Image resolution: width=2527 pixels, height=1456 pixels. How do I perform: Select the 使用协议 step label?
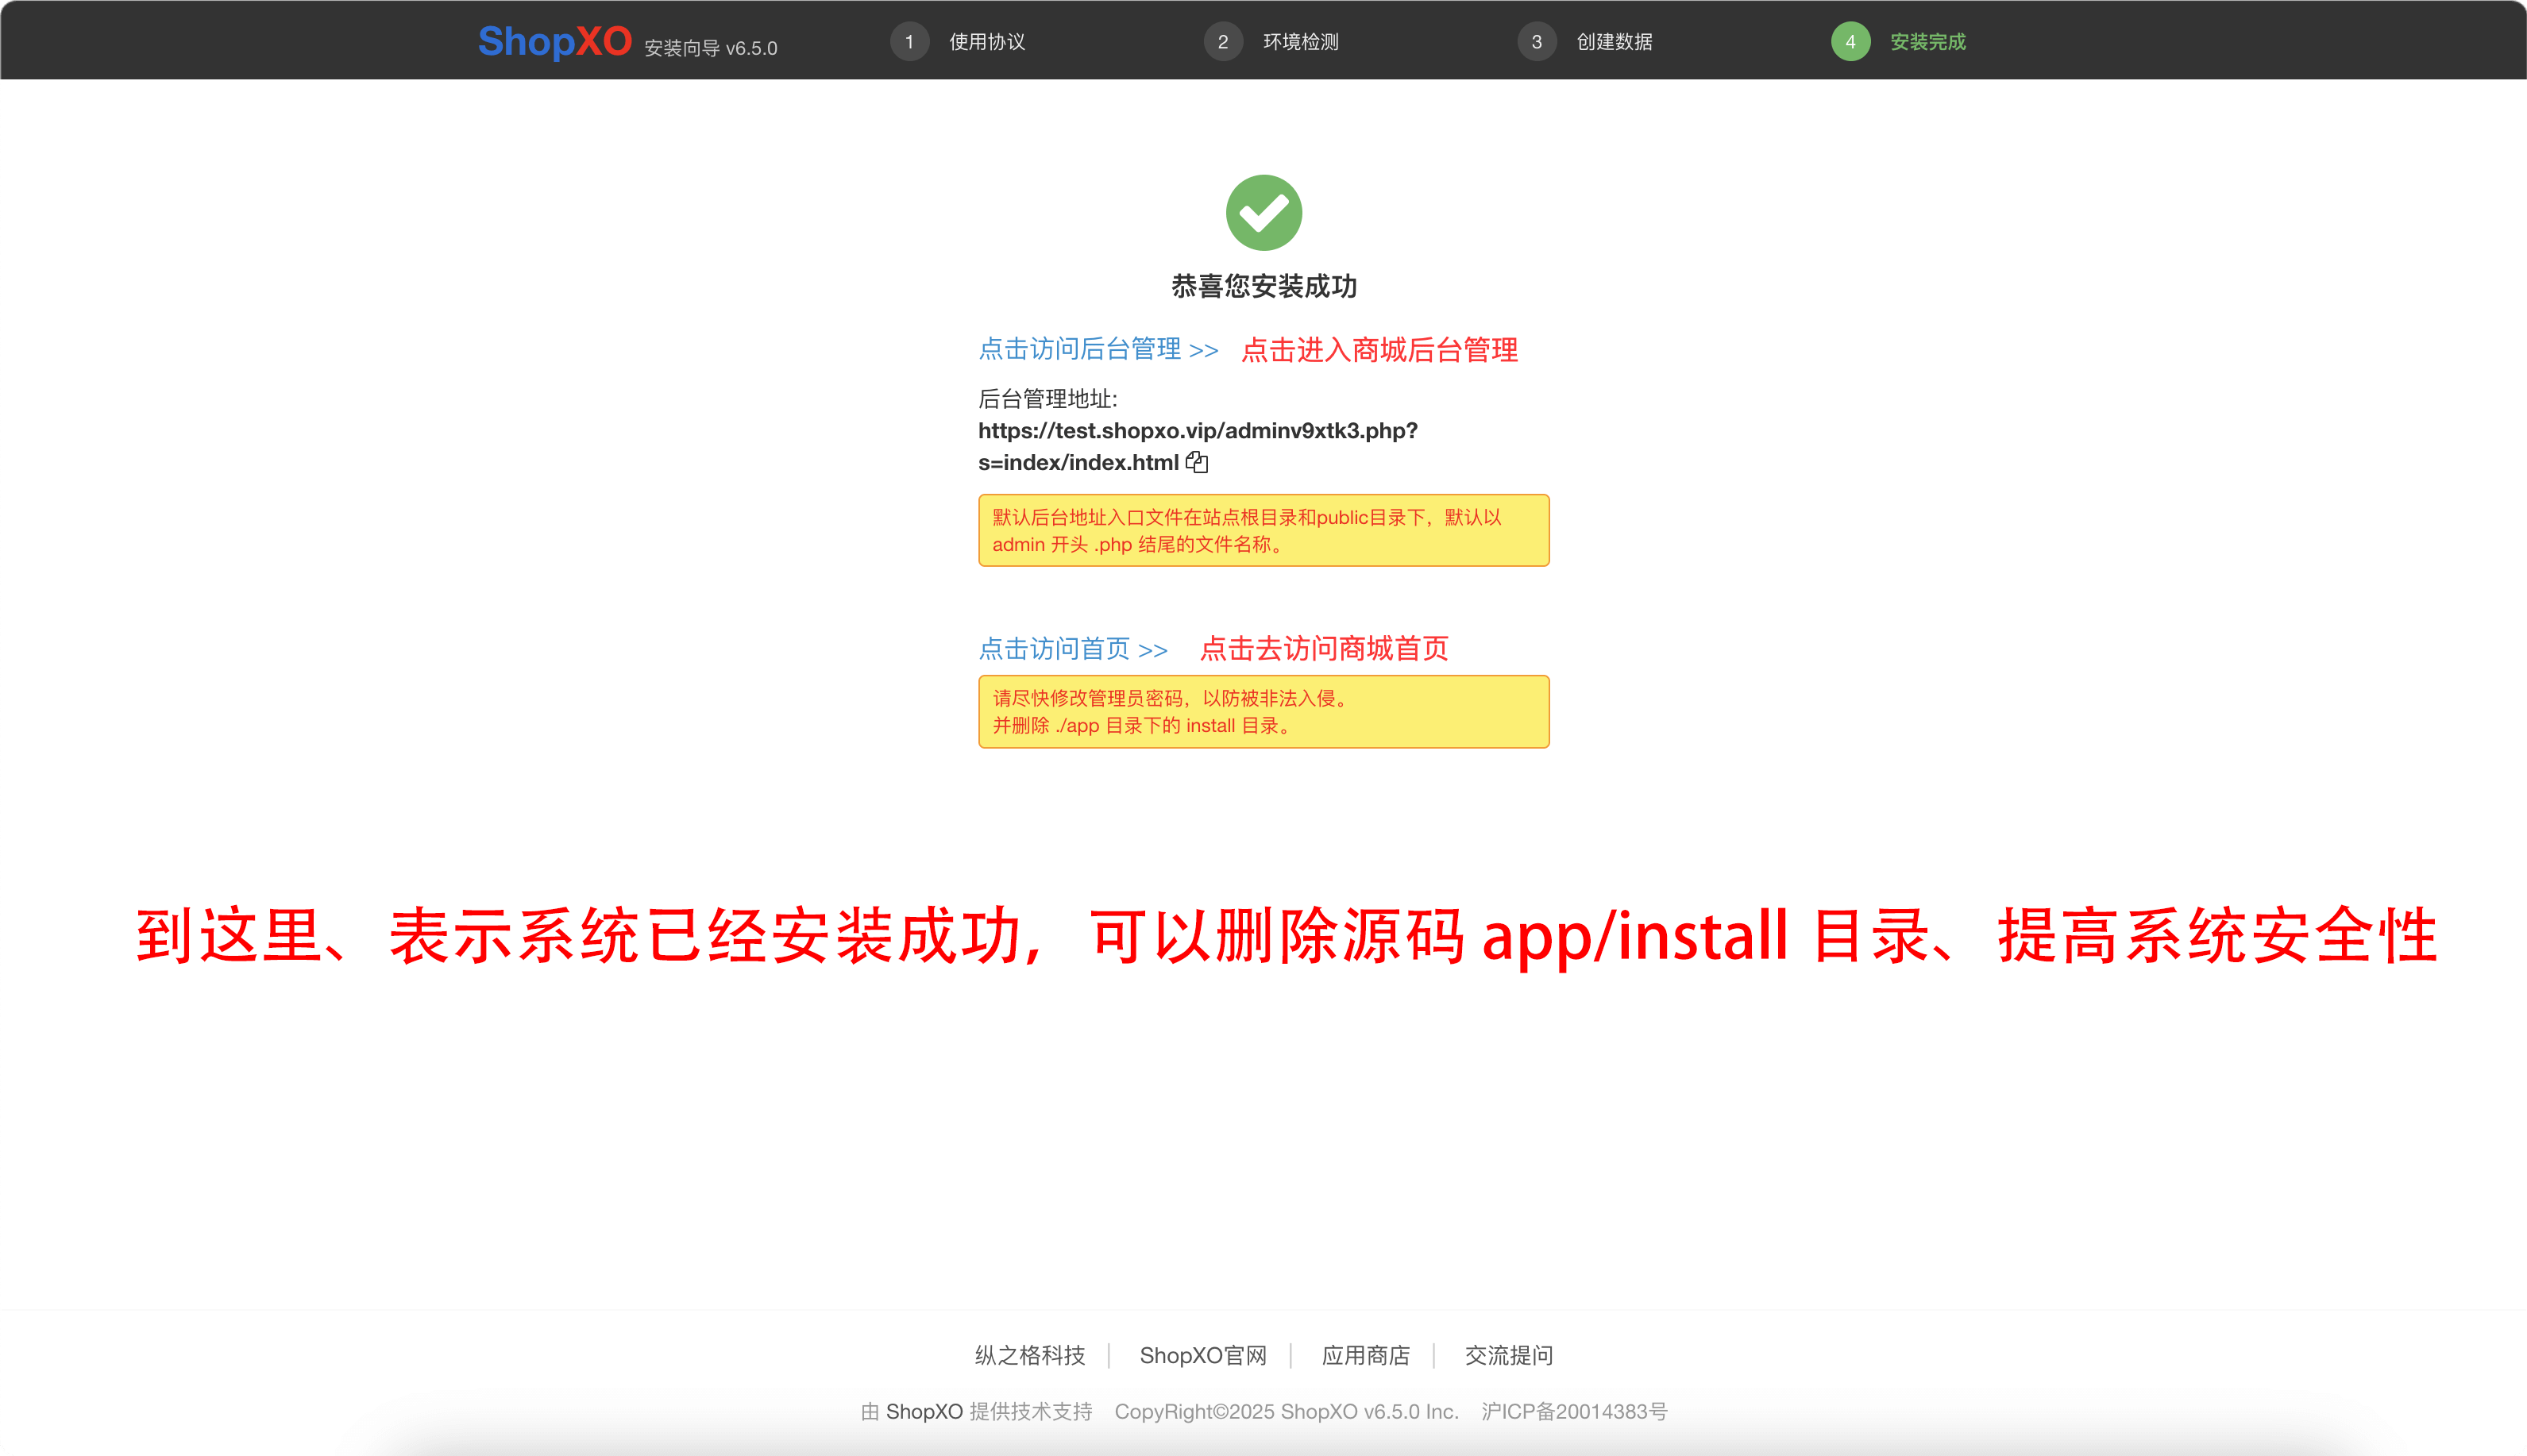986,41
